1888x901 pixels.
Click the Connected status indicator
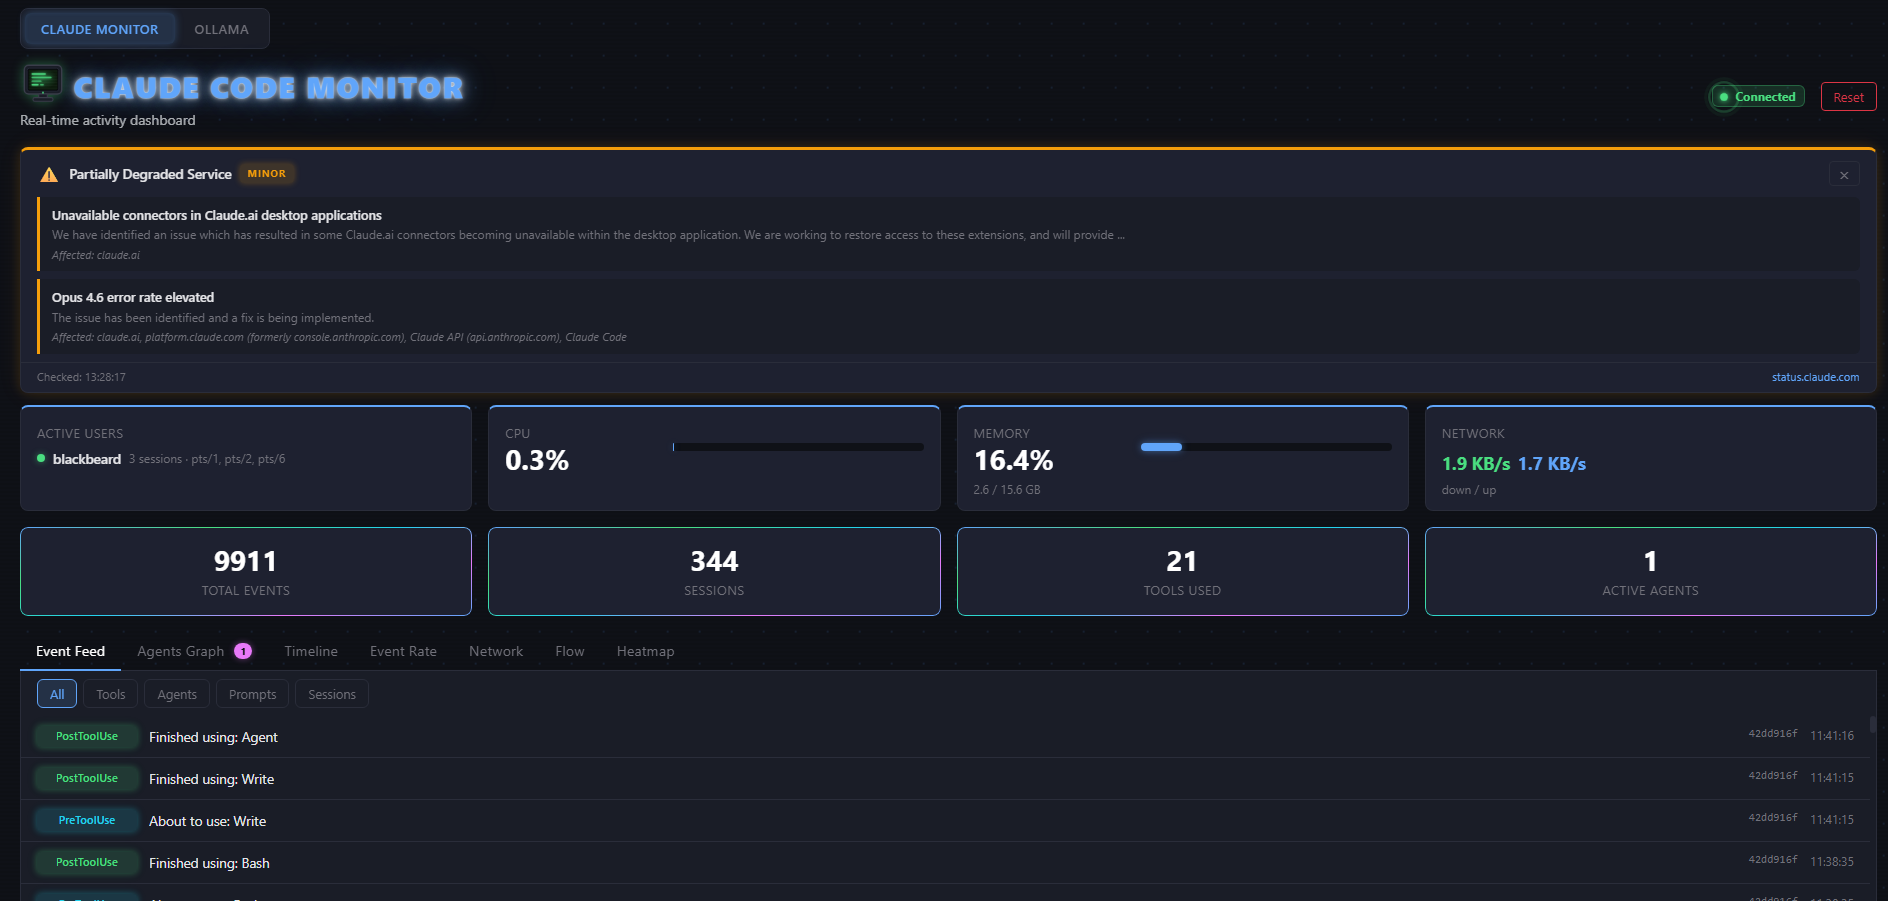click(1758, 97)
